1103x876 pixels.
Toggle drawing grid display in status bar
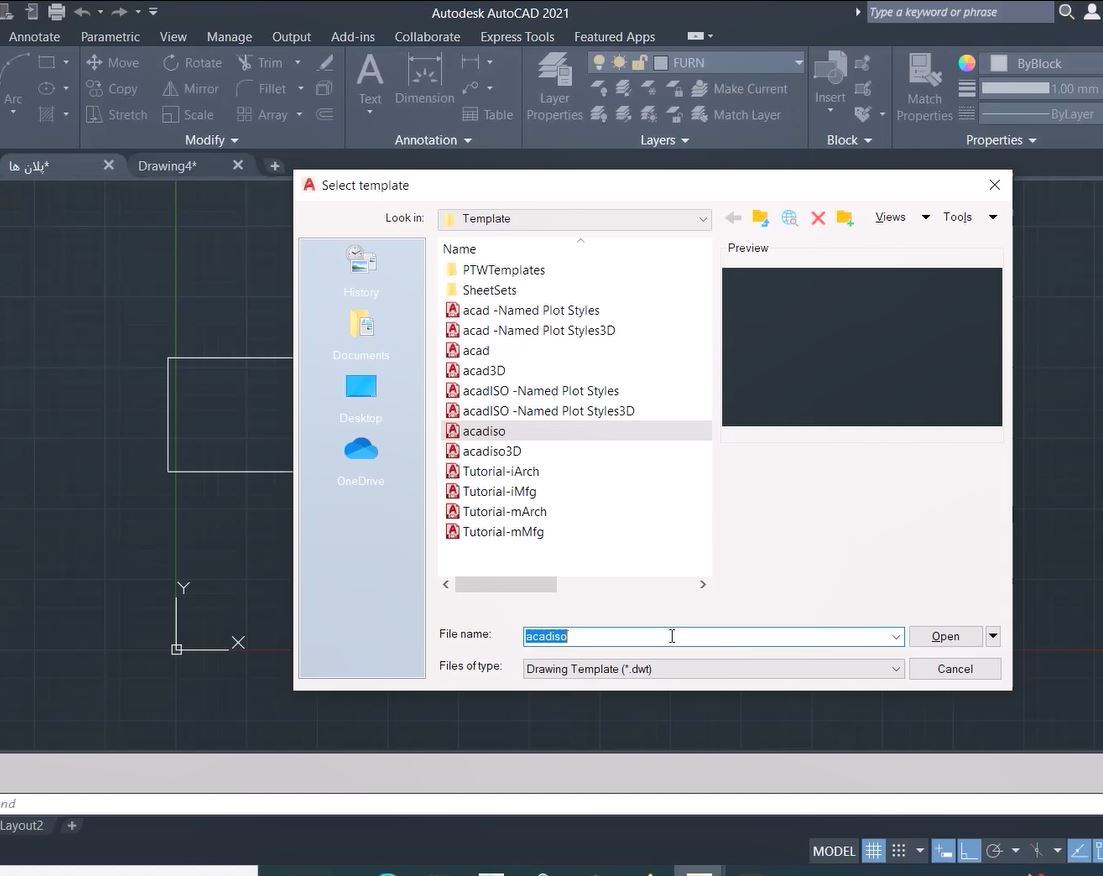(873, 851)
